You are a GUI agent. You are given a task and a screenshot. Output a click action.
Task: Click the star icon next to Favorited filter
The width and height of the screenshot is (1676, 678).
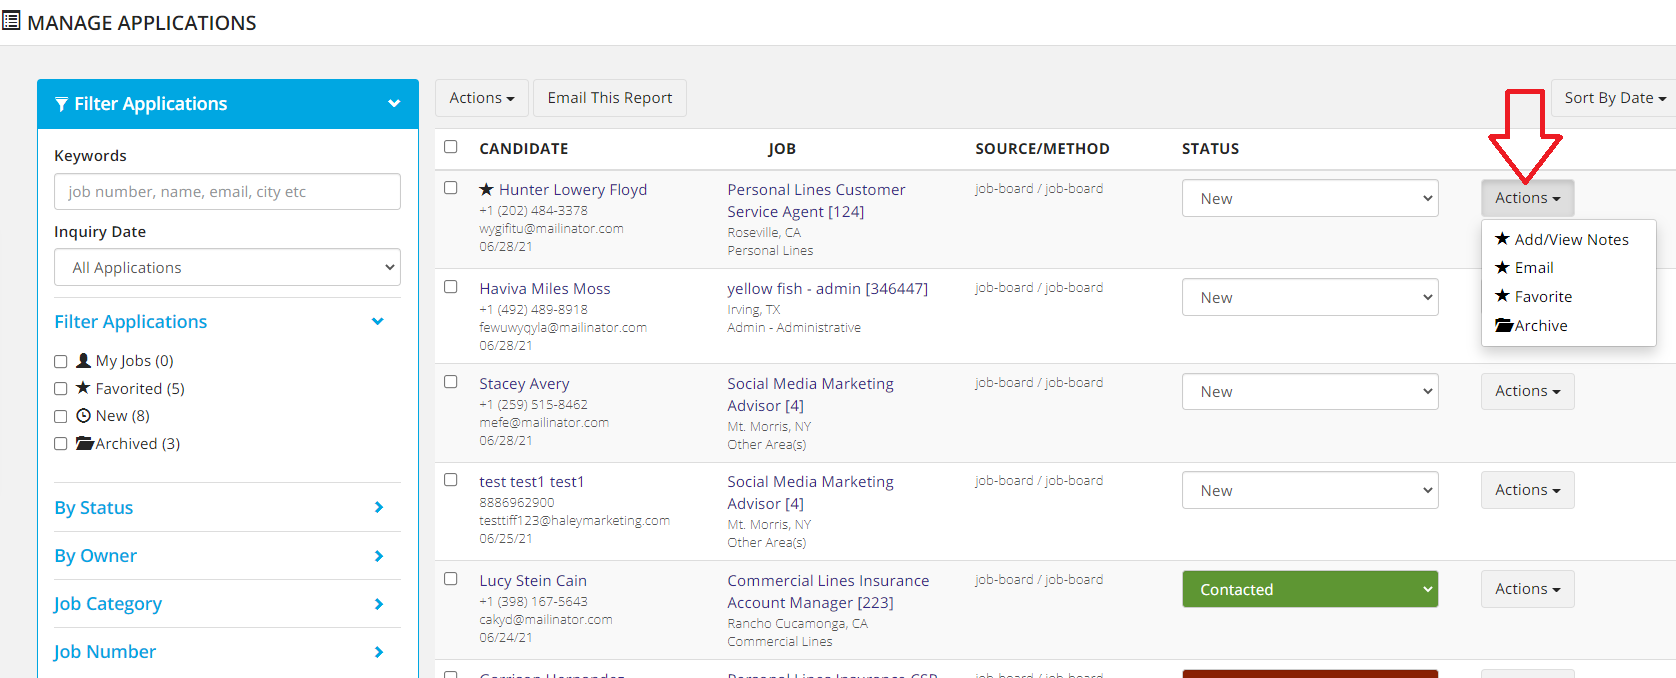84,388
